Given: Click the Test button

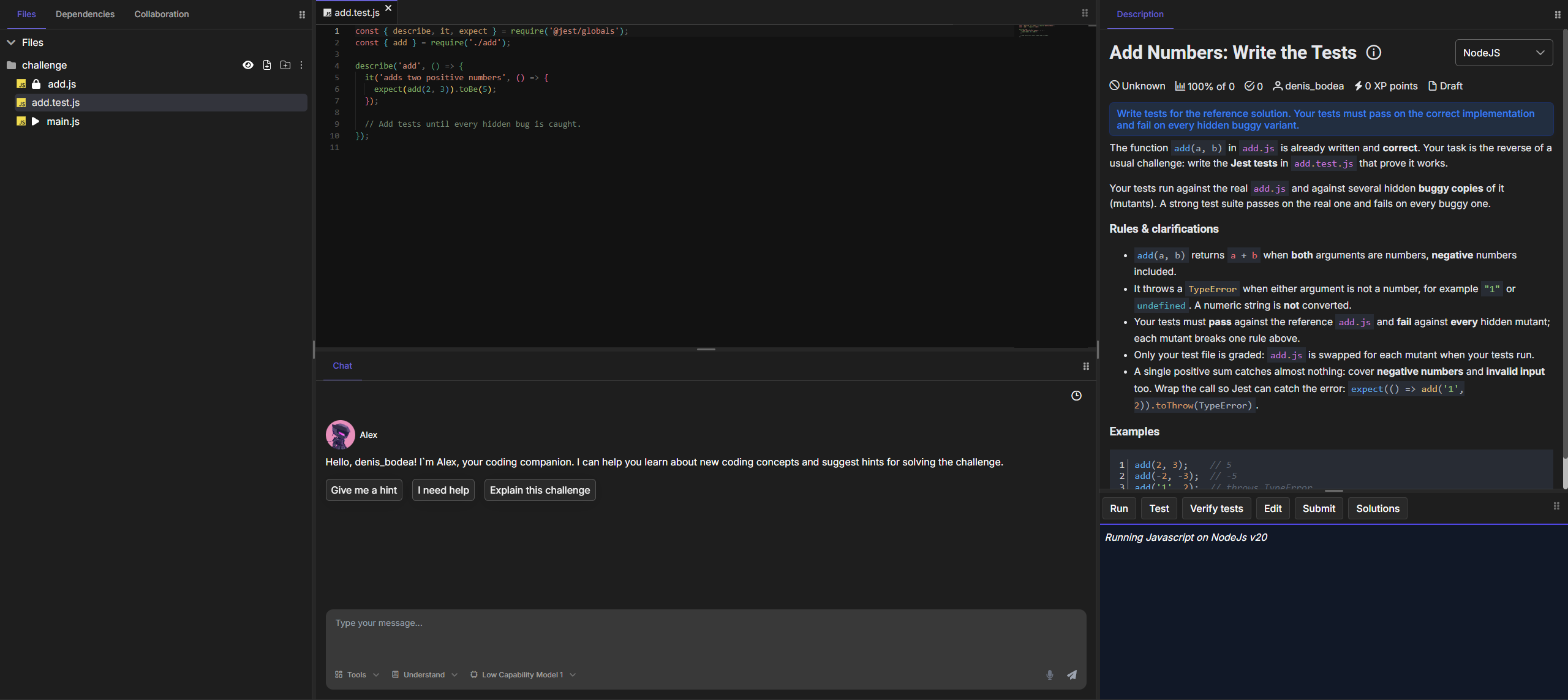Looking at the screenshot, I should click(1159, 508).
